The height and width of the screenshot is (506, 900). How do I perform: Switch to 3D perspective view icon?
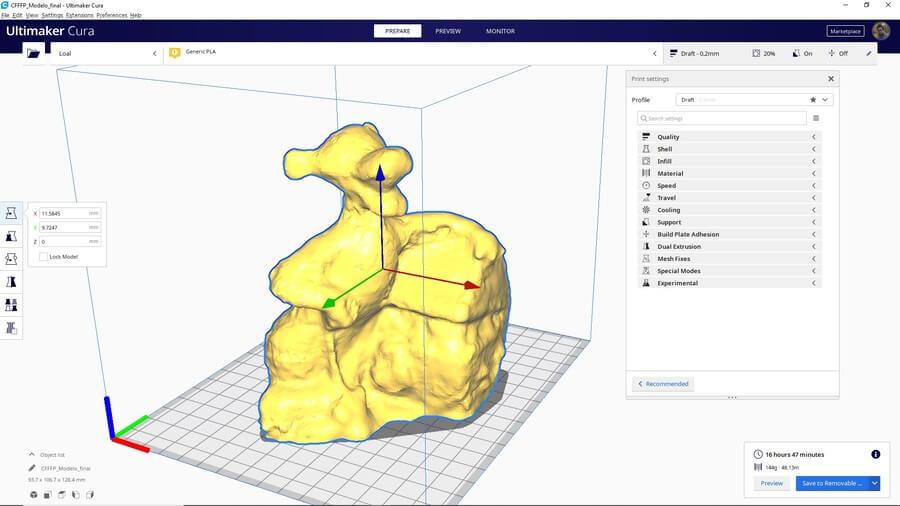34,495
